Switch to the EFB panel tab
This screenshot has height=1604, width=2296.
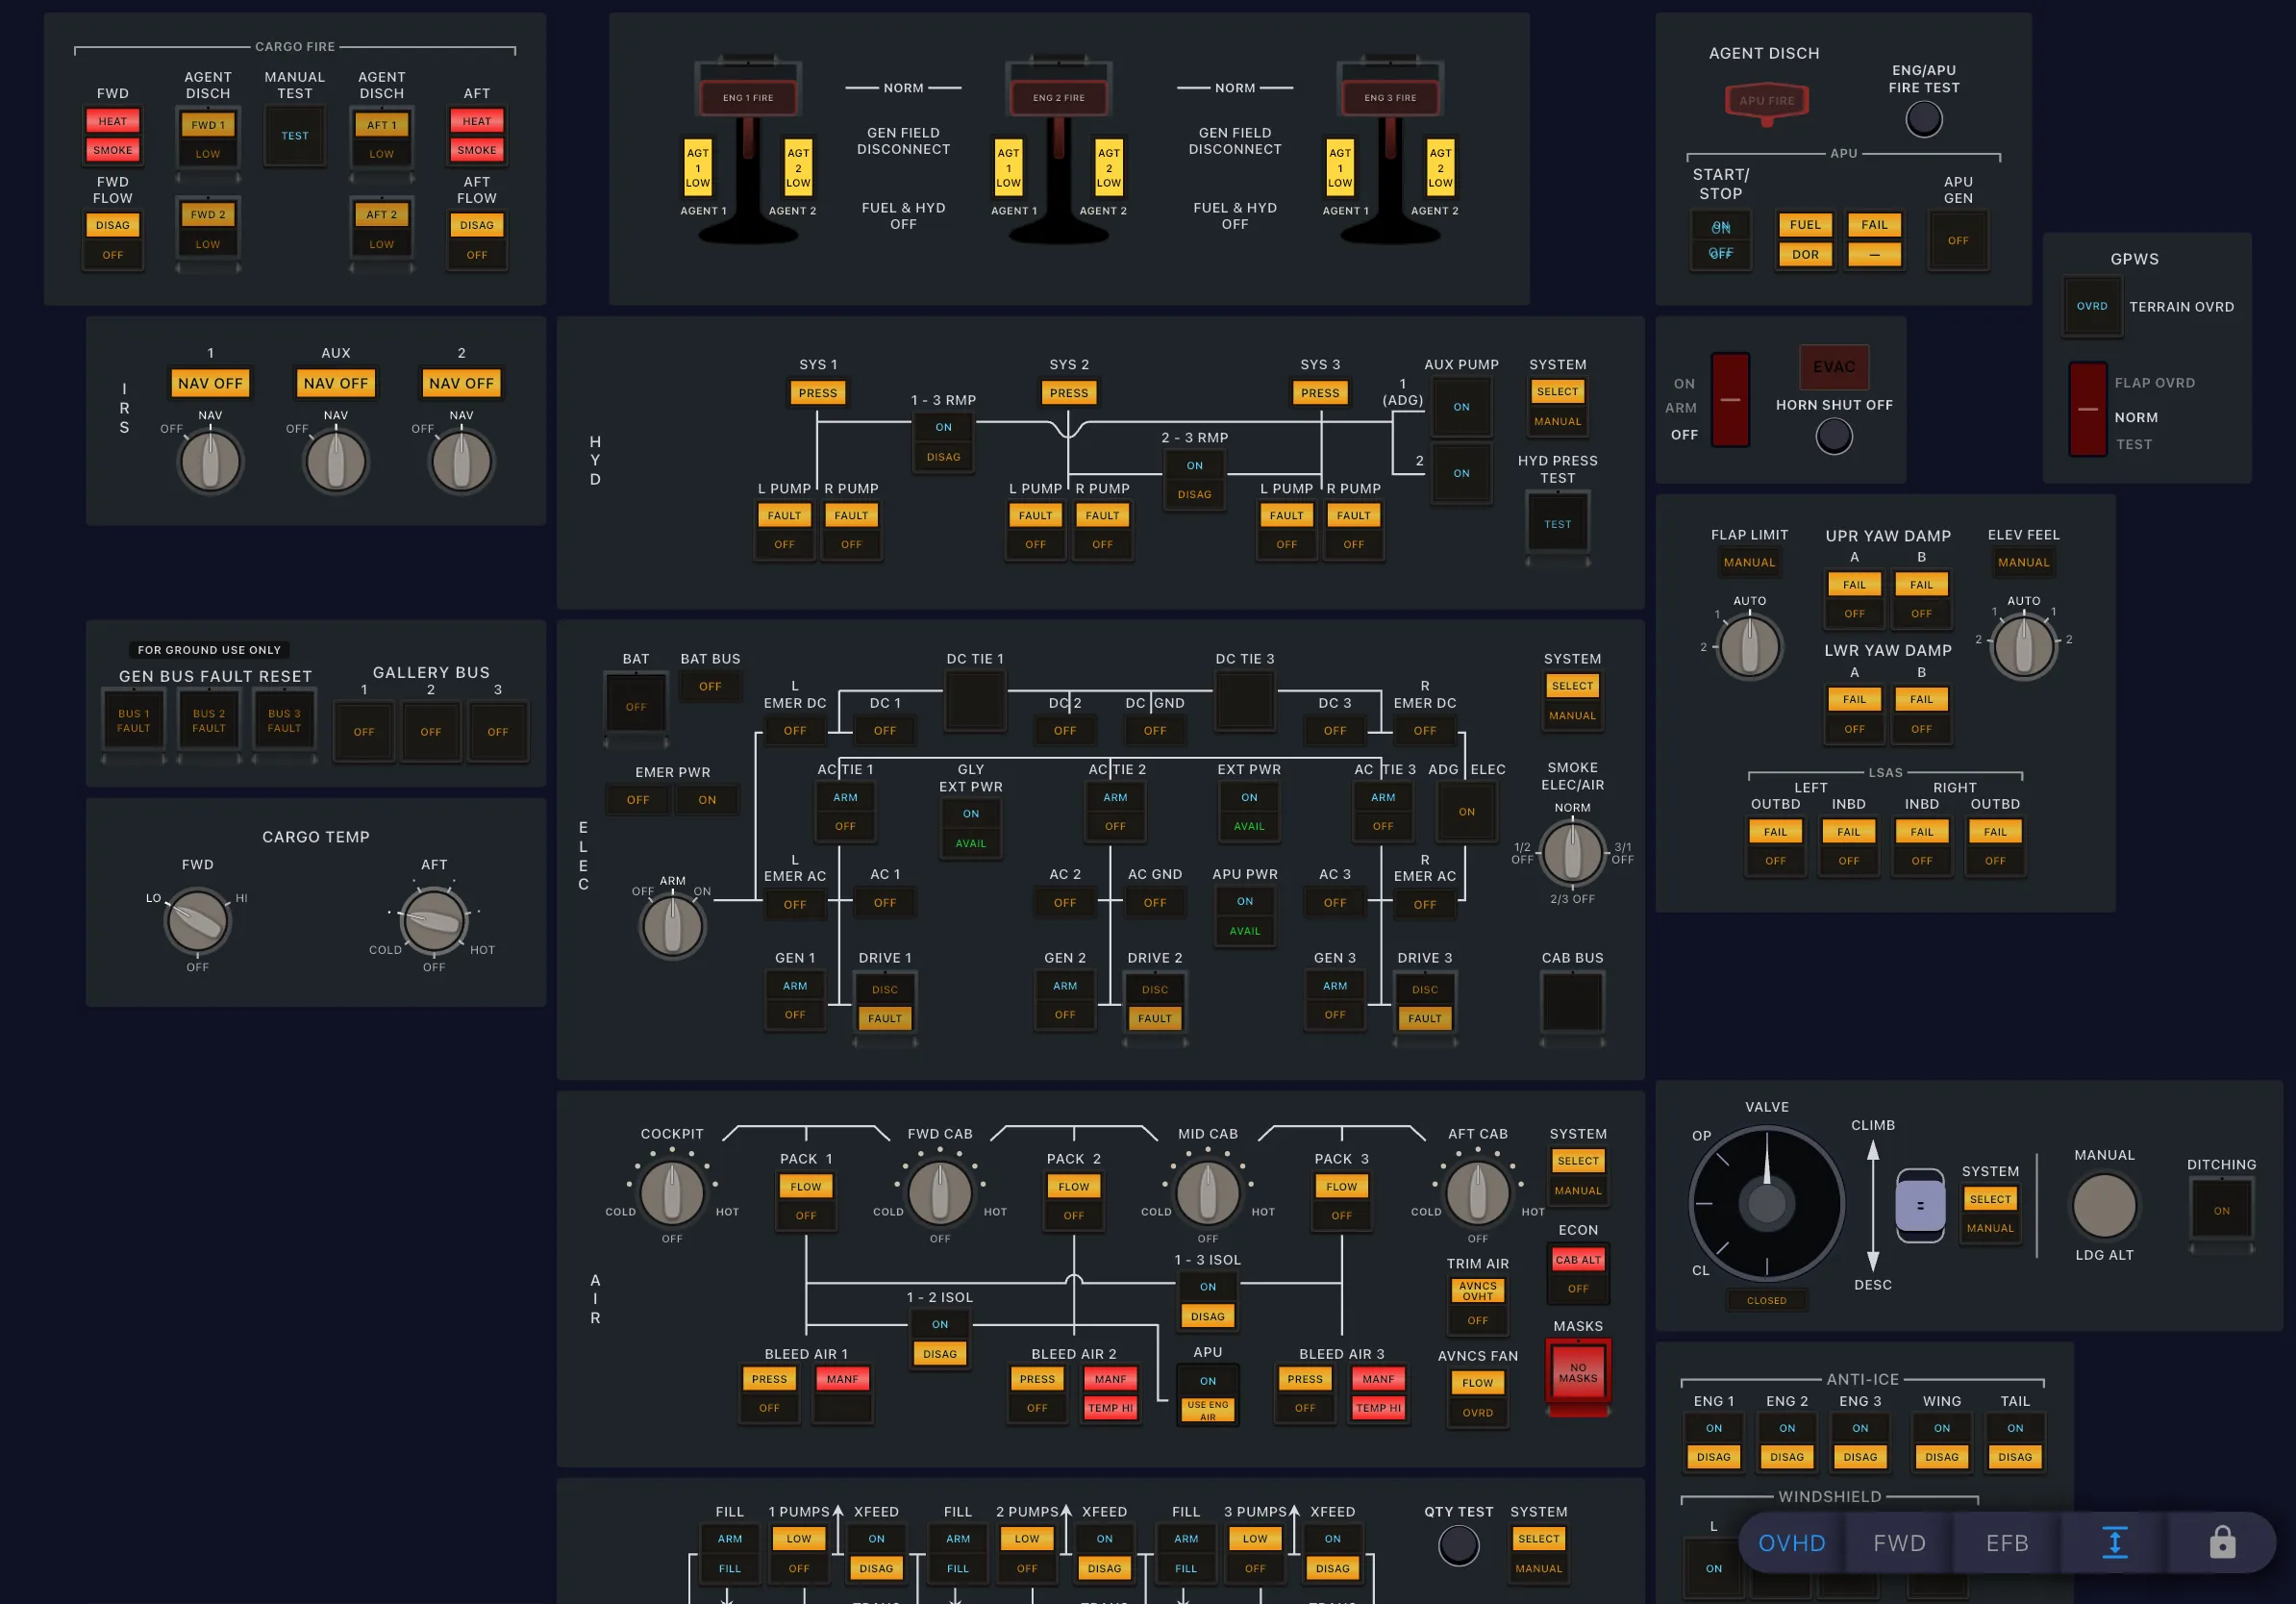(x=2006, y=1542)
